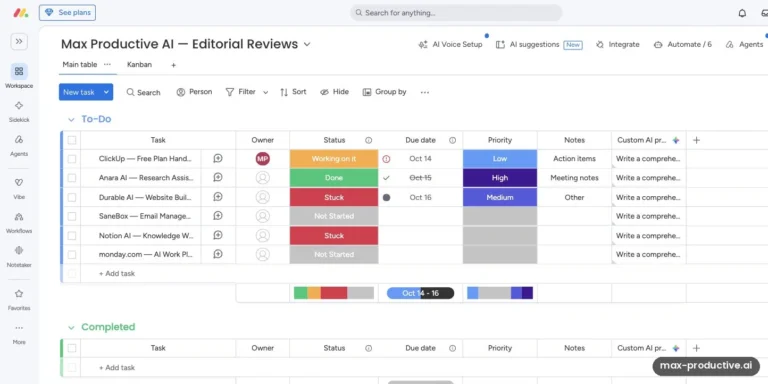
Task: Open the Favorites star icon
Action: (x=19, y=294)
